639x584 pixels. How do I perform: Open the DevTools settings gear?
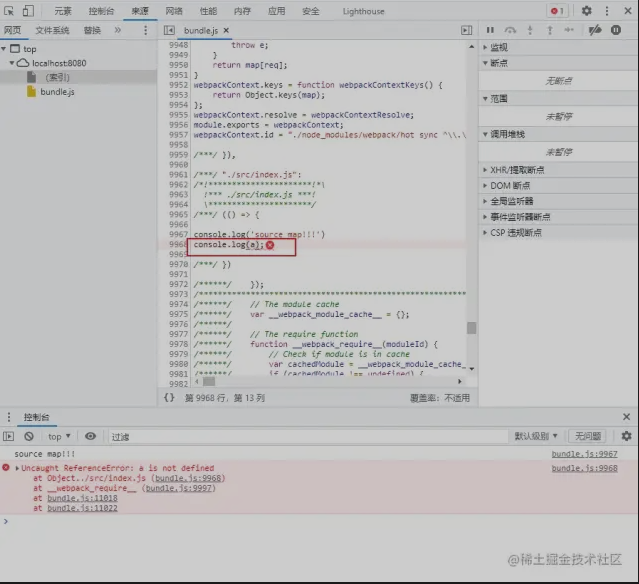[x=586, y=11]
